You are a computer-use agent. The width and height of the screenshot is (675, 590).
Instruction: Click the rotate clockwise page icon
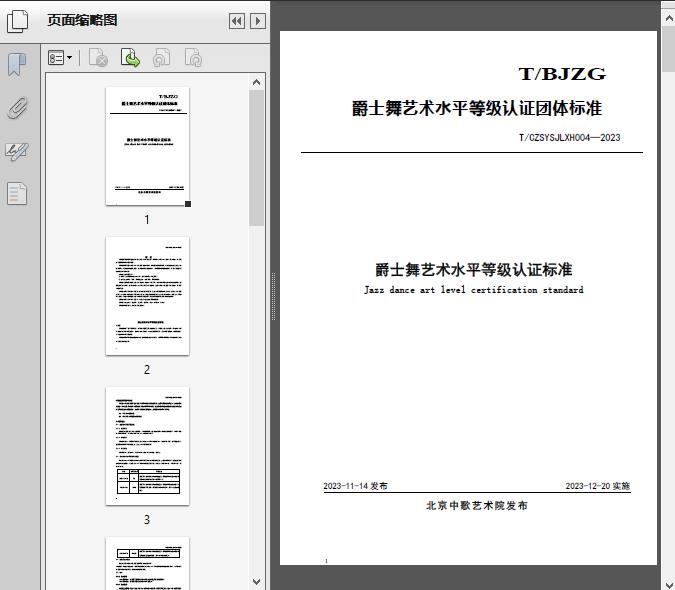coord(193,59)
